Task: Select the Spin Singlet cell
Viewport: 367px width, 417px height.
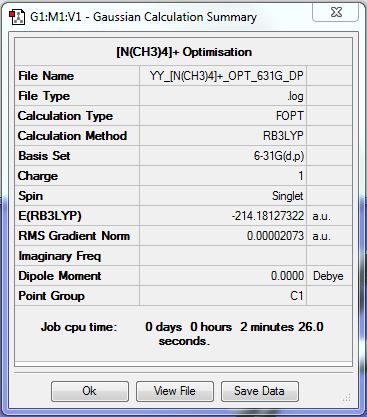Action: (223, 196)
